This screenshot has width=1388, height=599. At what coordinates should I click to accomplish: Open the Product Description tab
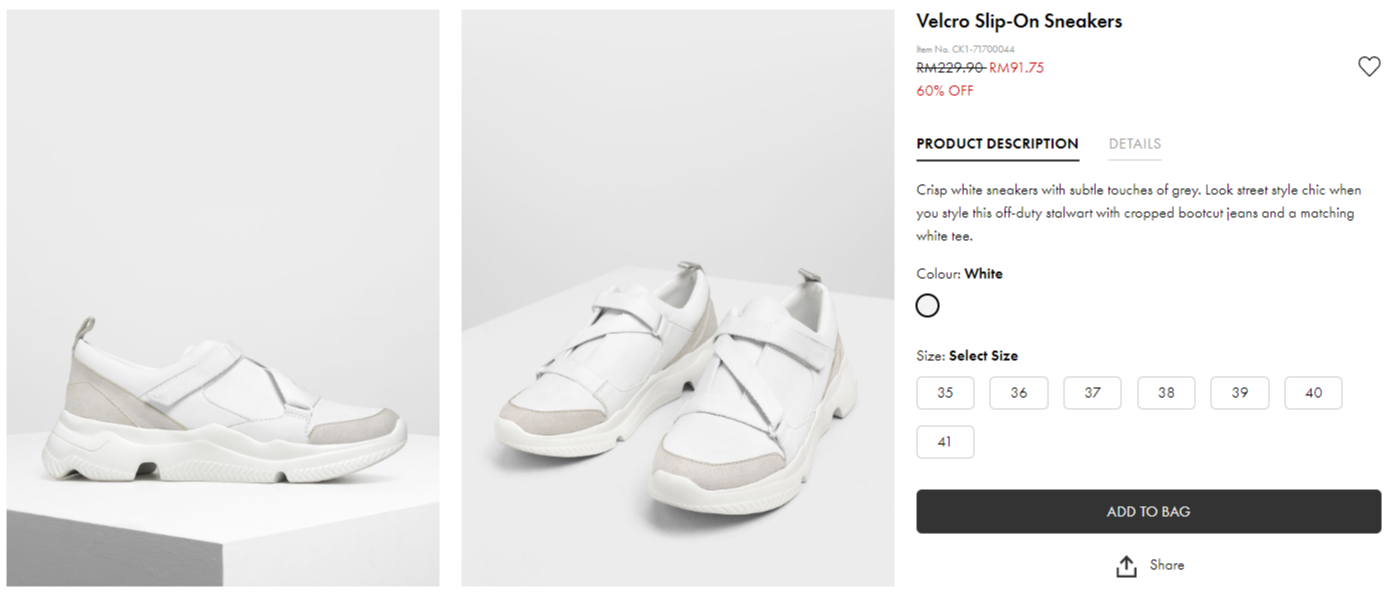997,144
